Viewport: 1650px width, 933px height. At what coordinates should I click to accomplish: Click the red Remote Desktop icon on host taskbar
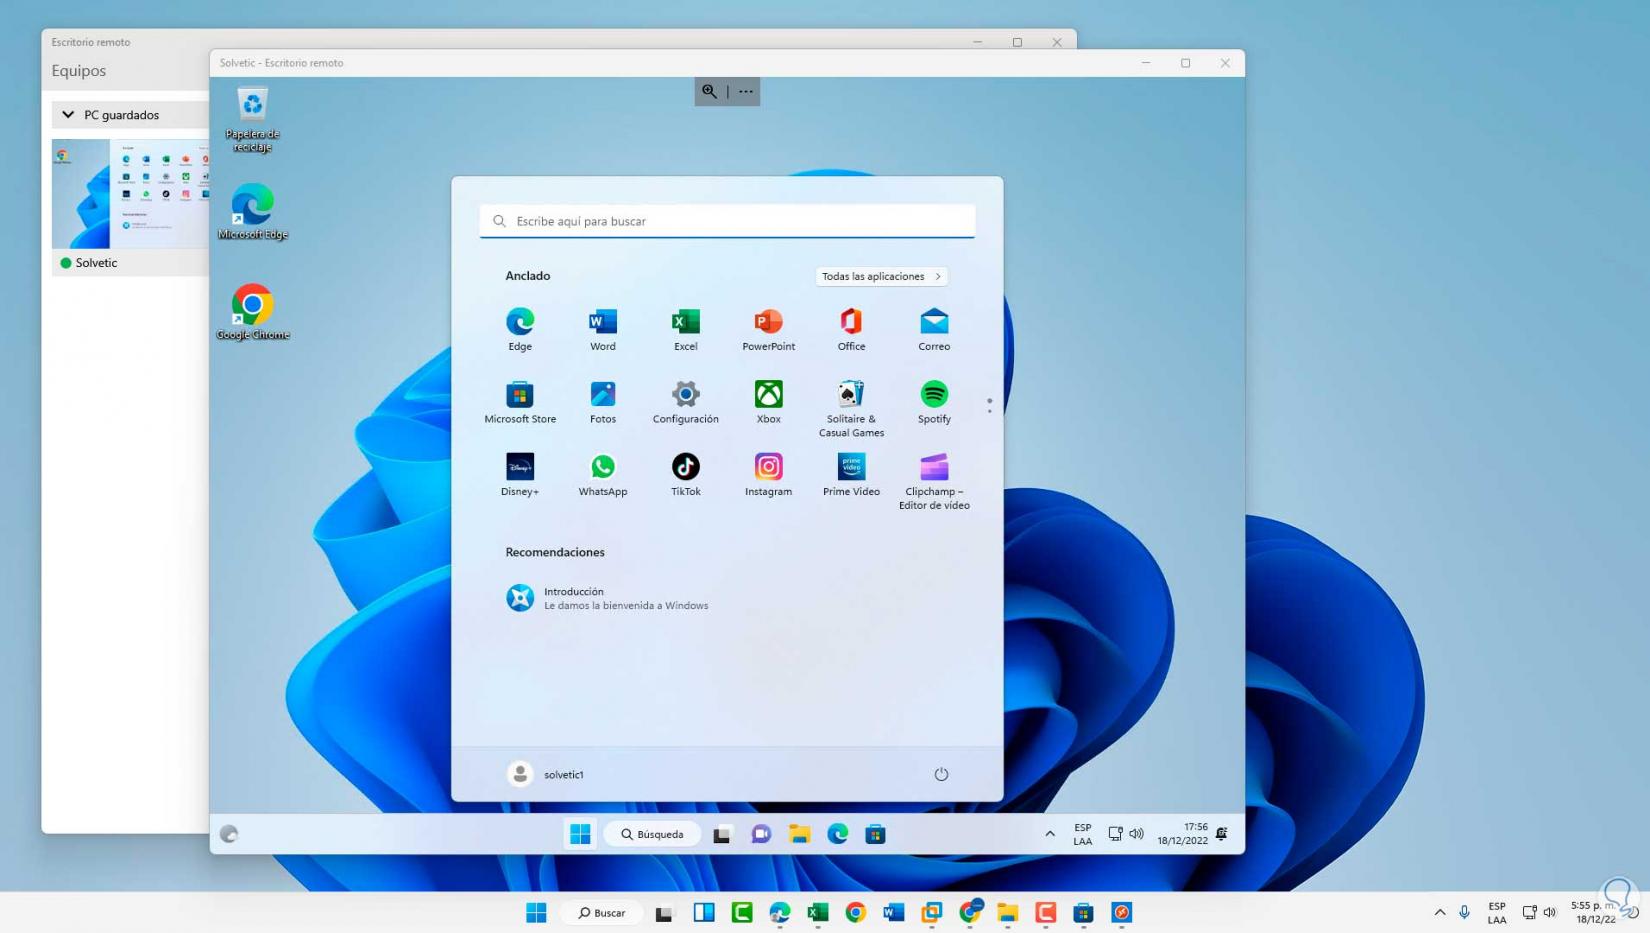pyautogui.click(x=1122, y=912)
